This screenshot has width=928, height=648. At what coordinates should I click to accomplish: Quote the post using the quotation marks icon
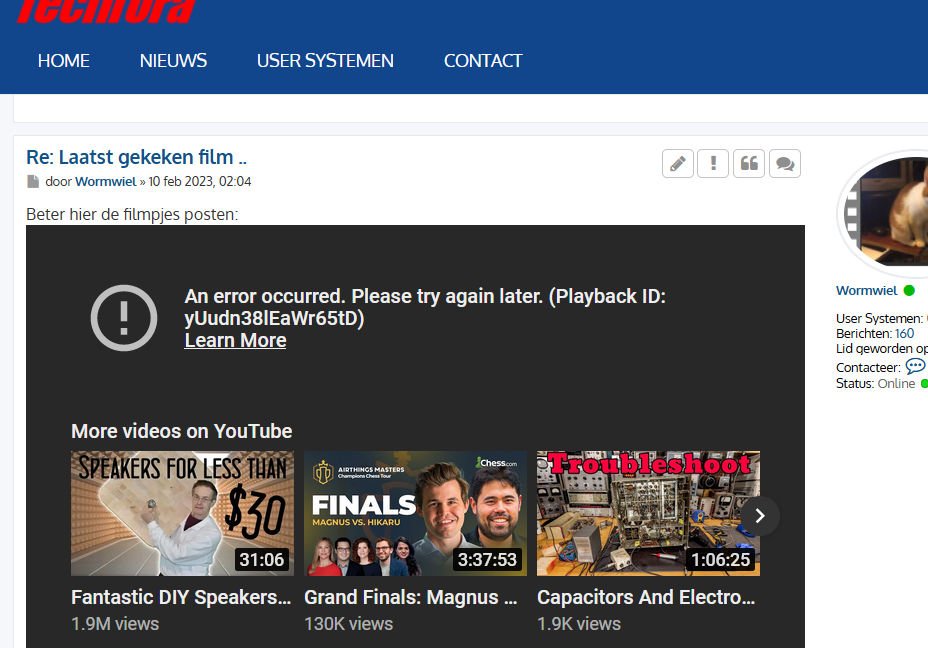[749, 163]
